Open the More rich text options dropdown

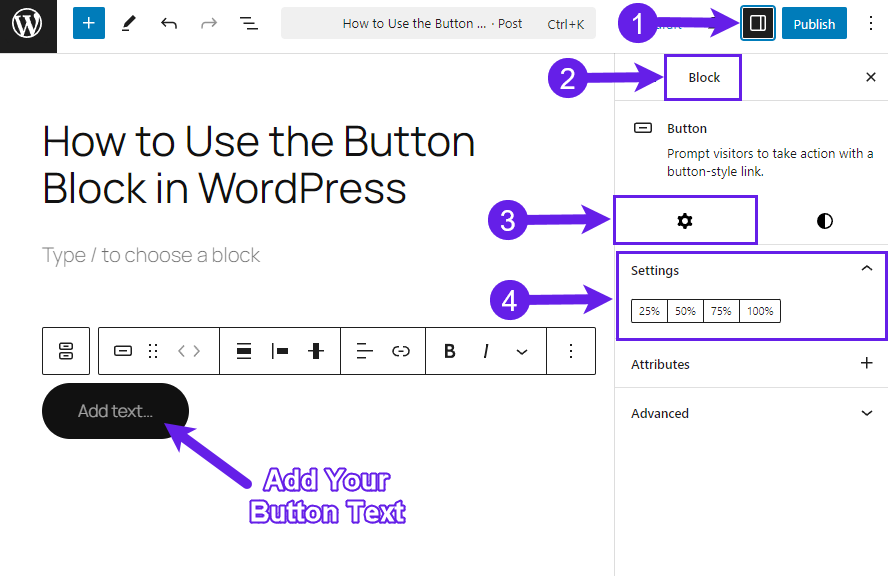522,352
